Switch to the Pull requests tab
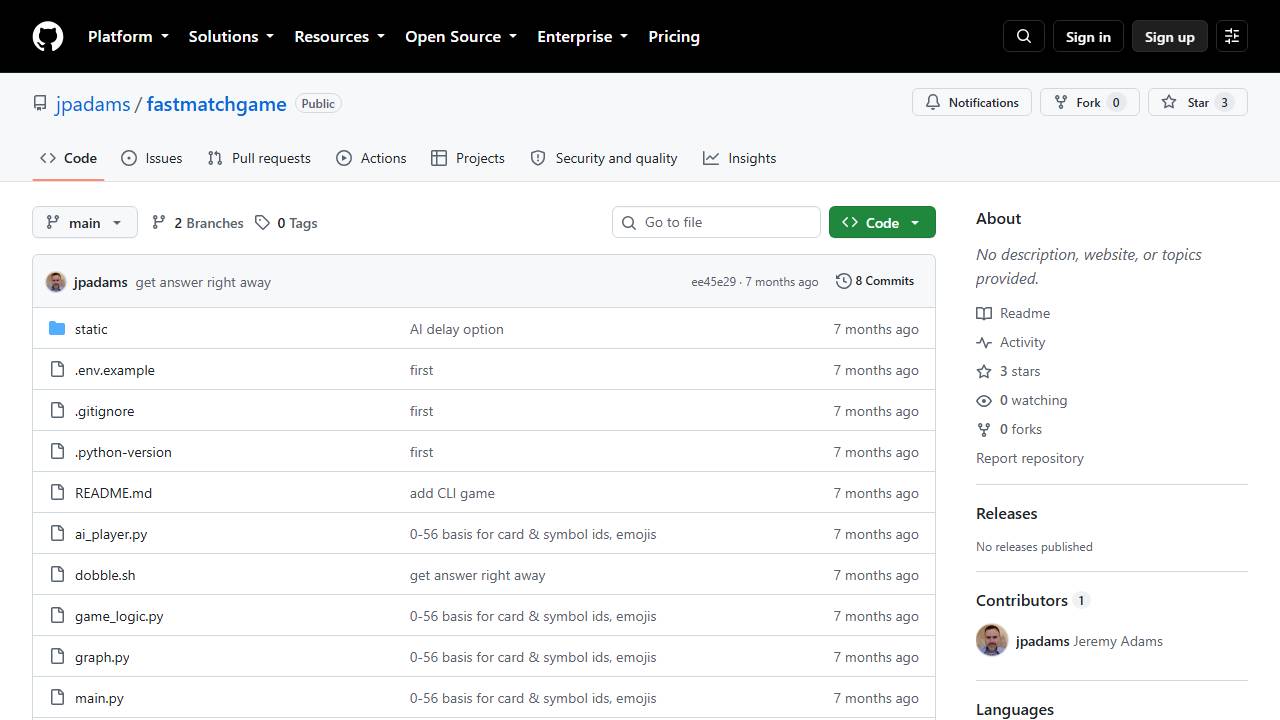 pos(259,158)
